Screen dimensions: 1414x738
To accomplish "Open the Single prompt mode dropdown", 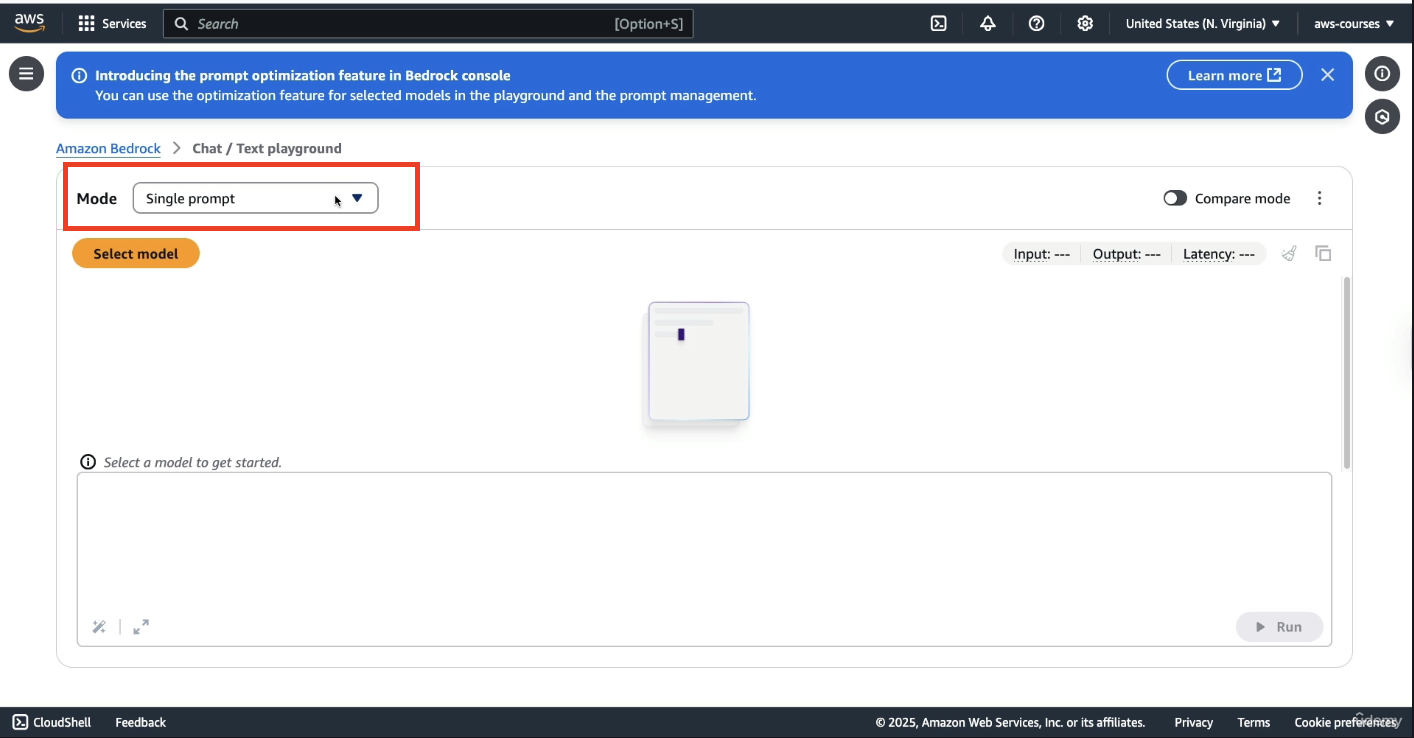I will (255, 198).
